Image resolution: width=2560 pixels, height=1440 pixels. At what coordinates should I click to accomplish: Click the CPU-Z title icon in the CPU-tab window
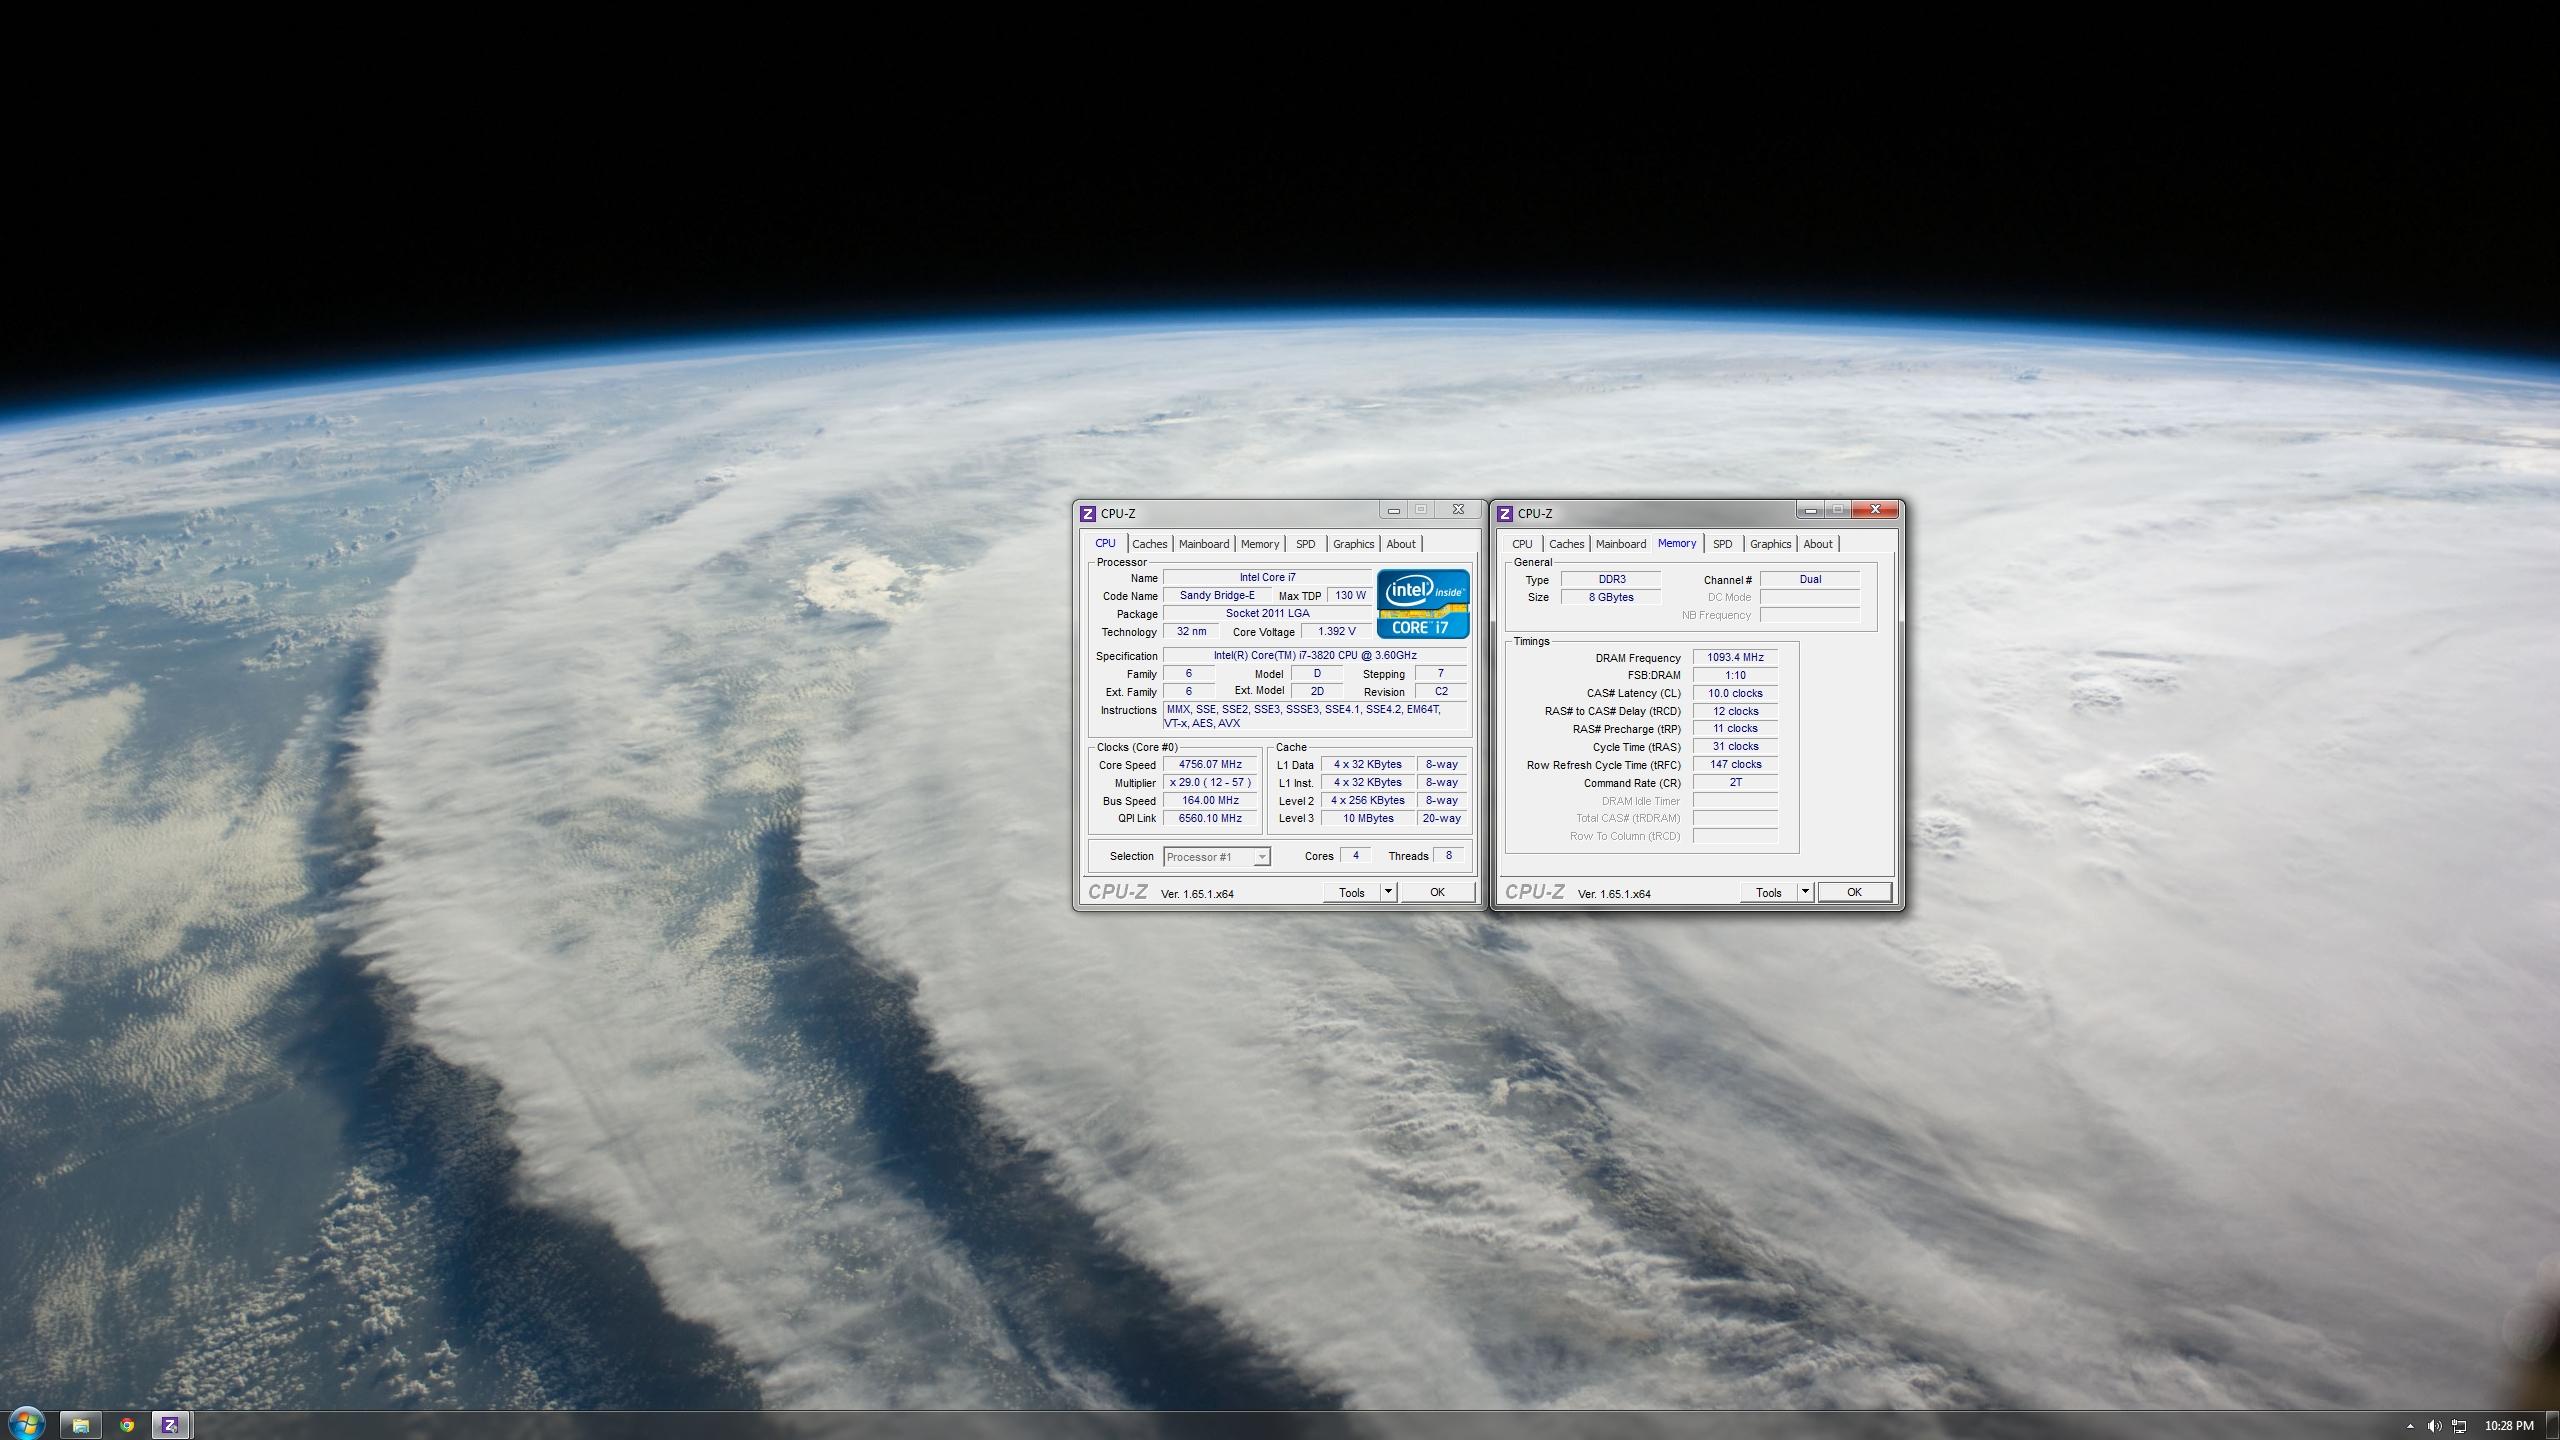[x=1088, y=514]
